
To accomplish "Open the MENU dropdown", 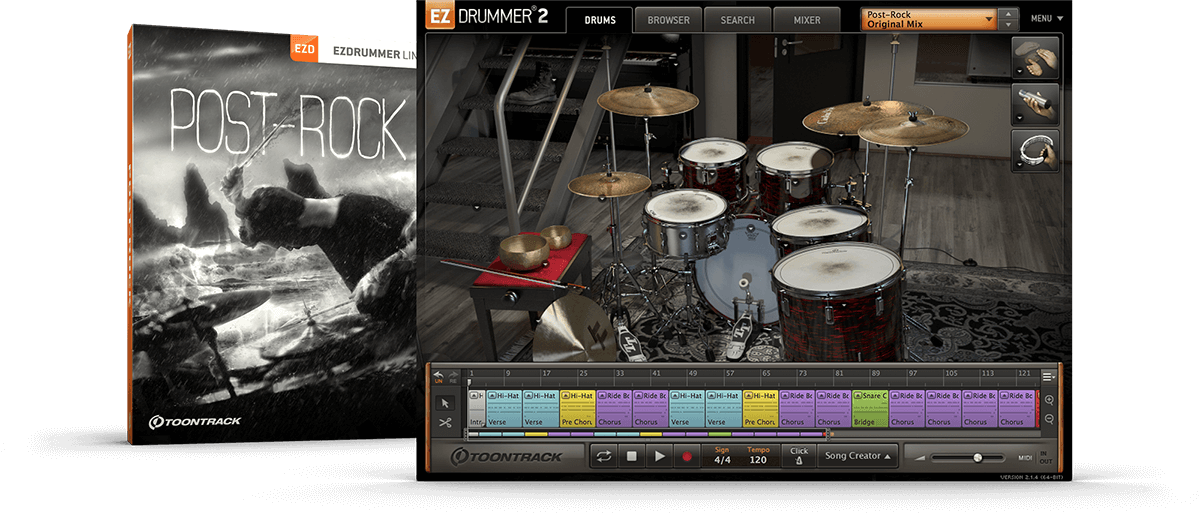I will (1047, 18).
